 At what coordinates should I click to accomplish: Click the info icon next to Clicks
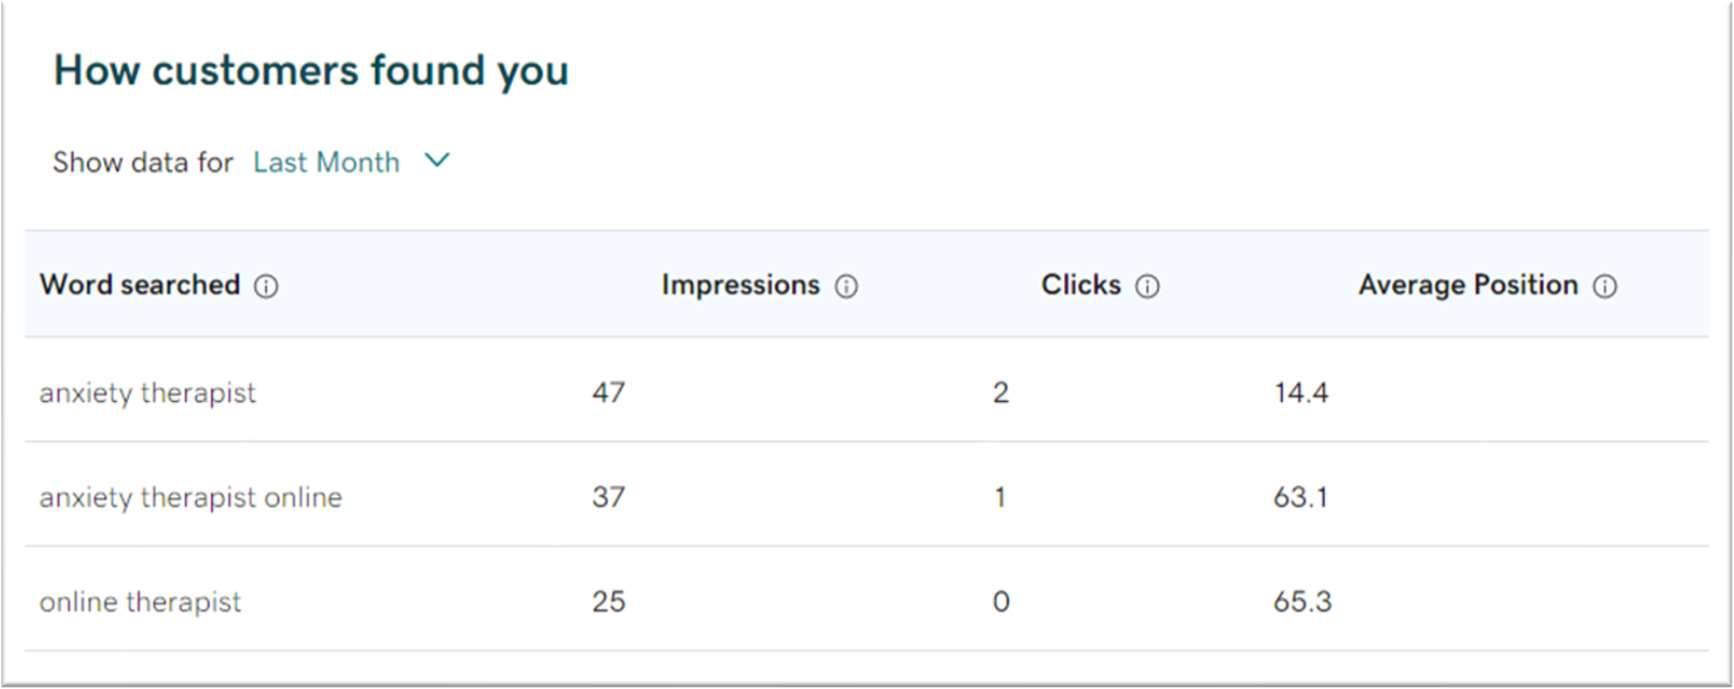coord(1147,287)
